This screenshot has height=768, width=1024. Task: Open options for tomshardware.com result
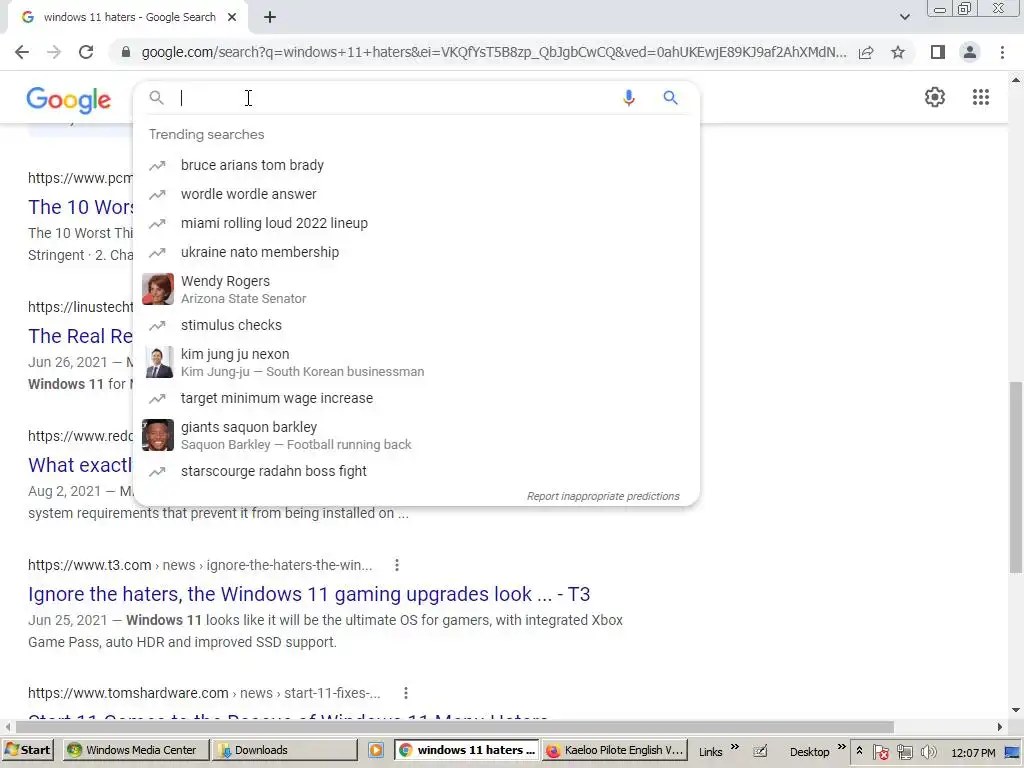point(406,693)
